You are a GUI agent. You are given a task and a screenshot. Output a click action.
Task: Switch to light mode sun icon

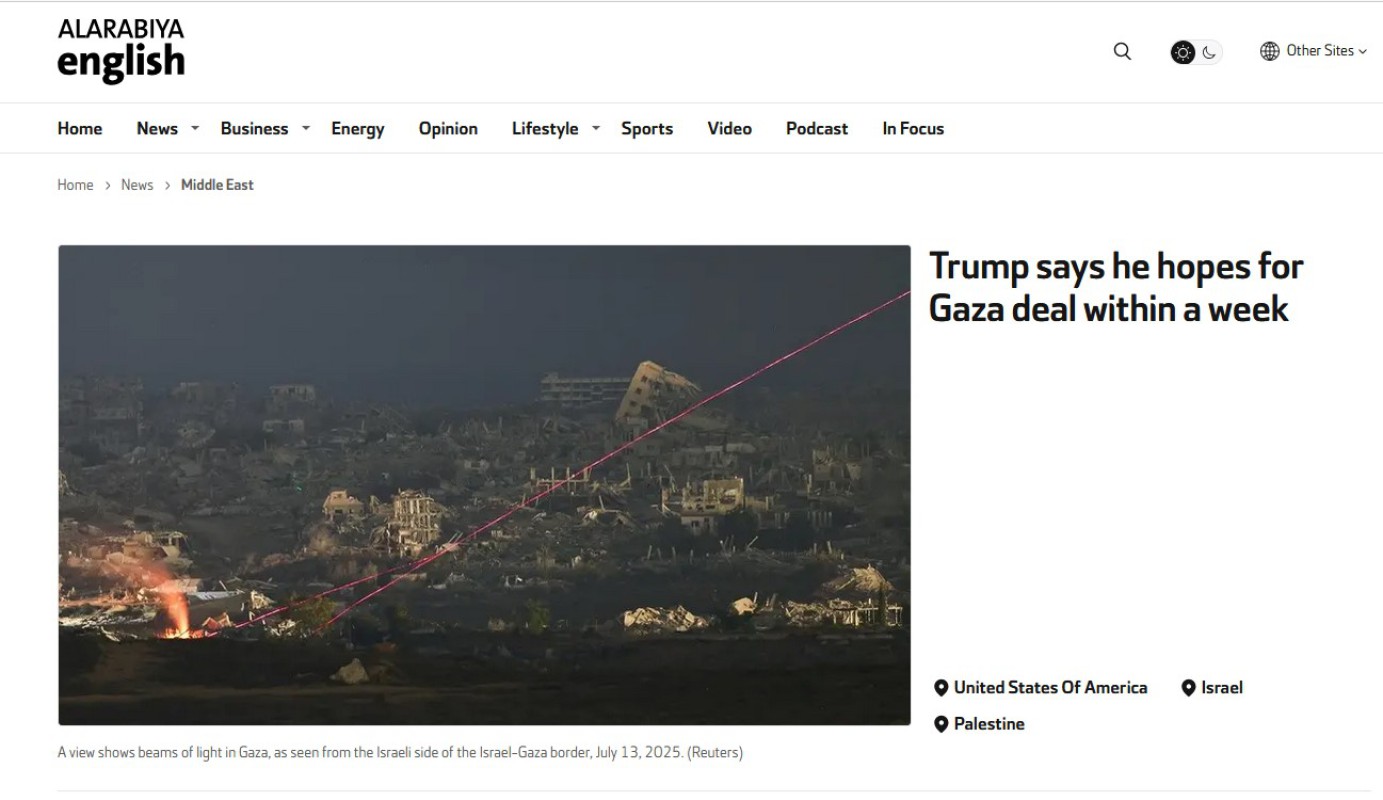click(x=1183, y=52)
